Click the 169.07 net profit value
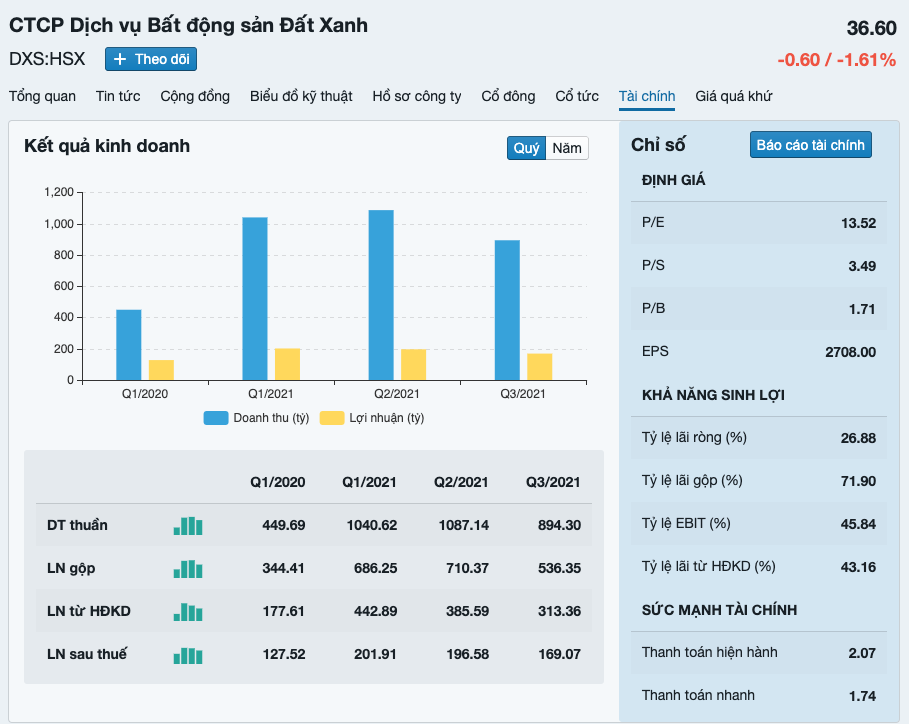The width and height of the screenshot is (909, 724). click(559, 654)
